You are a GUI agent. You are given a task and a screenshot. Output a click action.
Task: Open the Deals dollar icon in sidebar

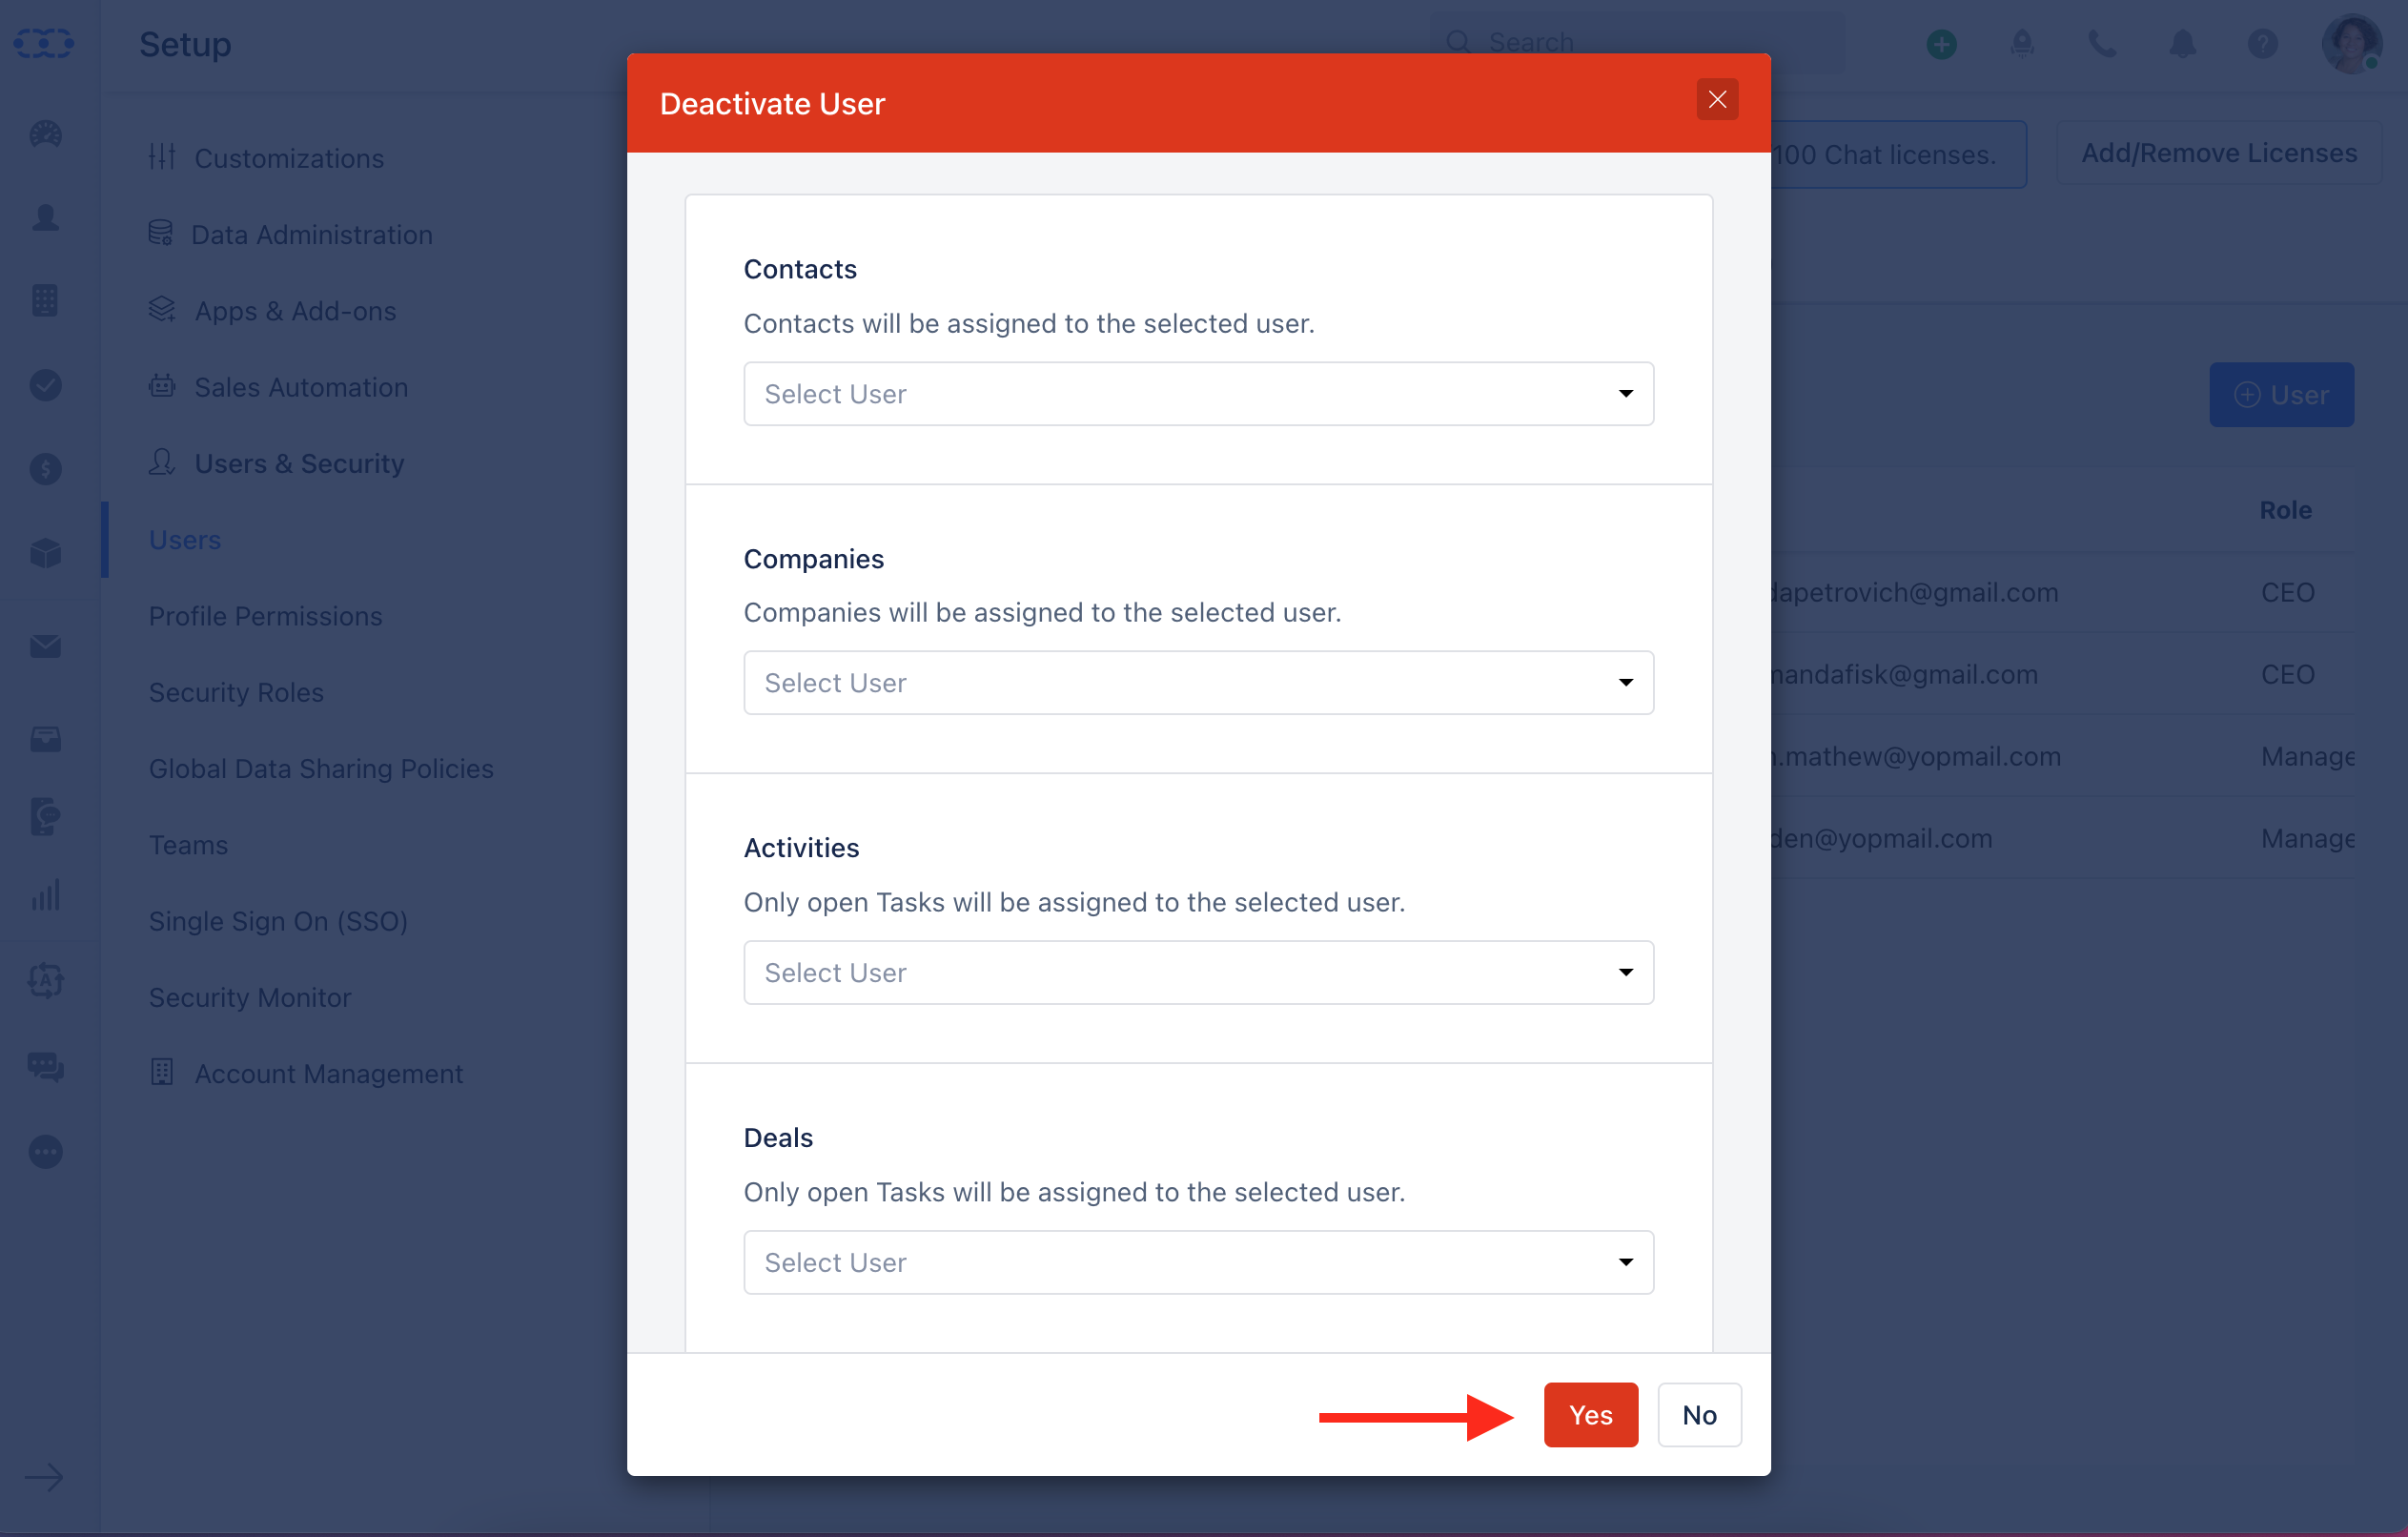pos(44,469)
